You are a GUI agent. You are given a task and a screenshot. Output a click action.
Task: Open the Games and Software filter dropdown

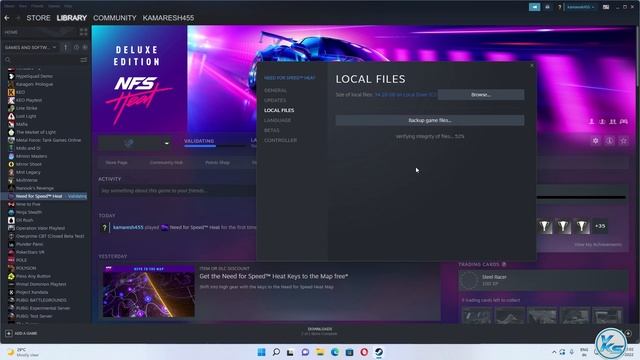point(30,47)
